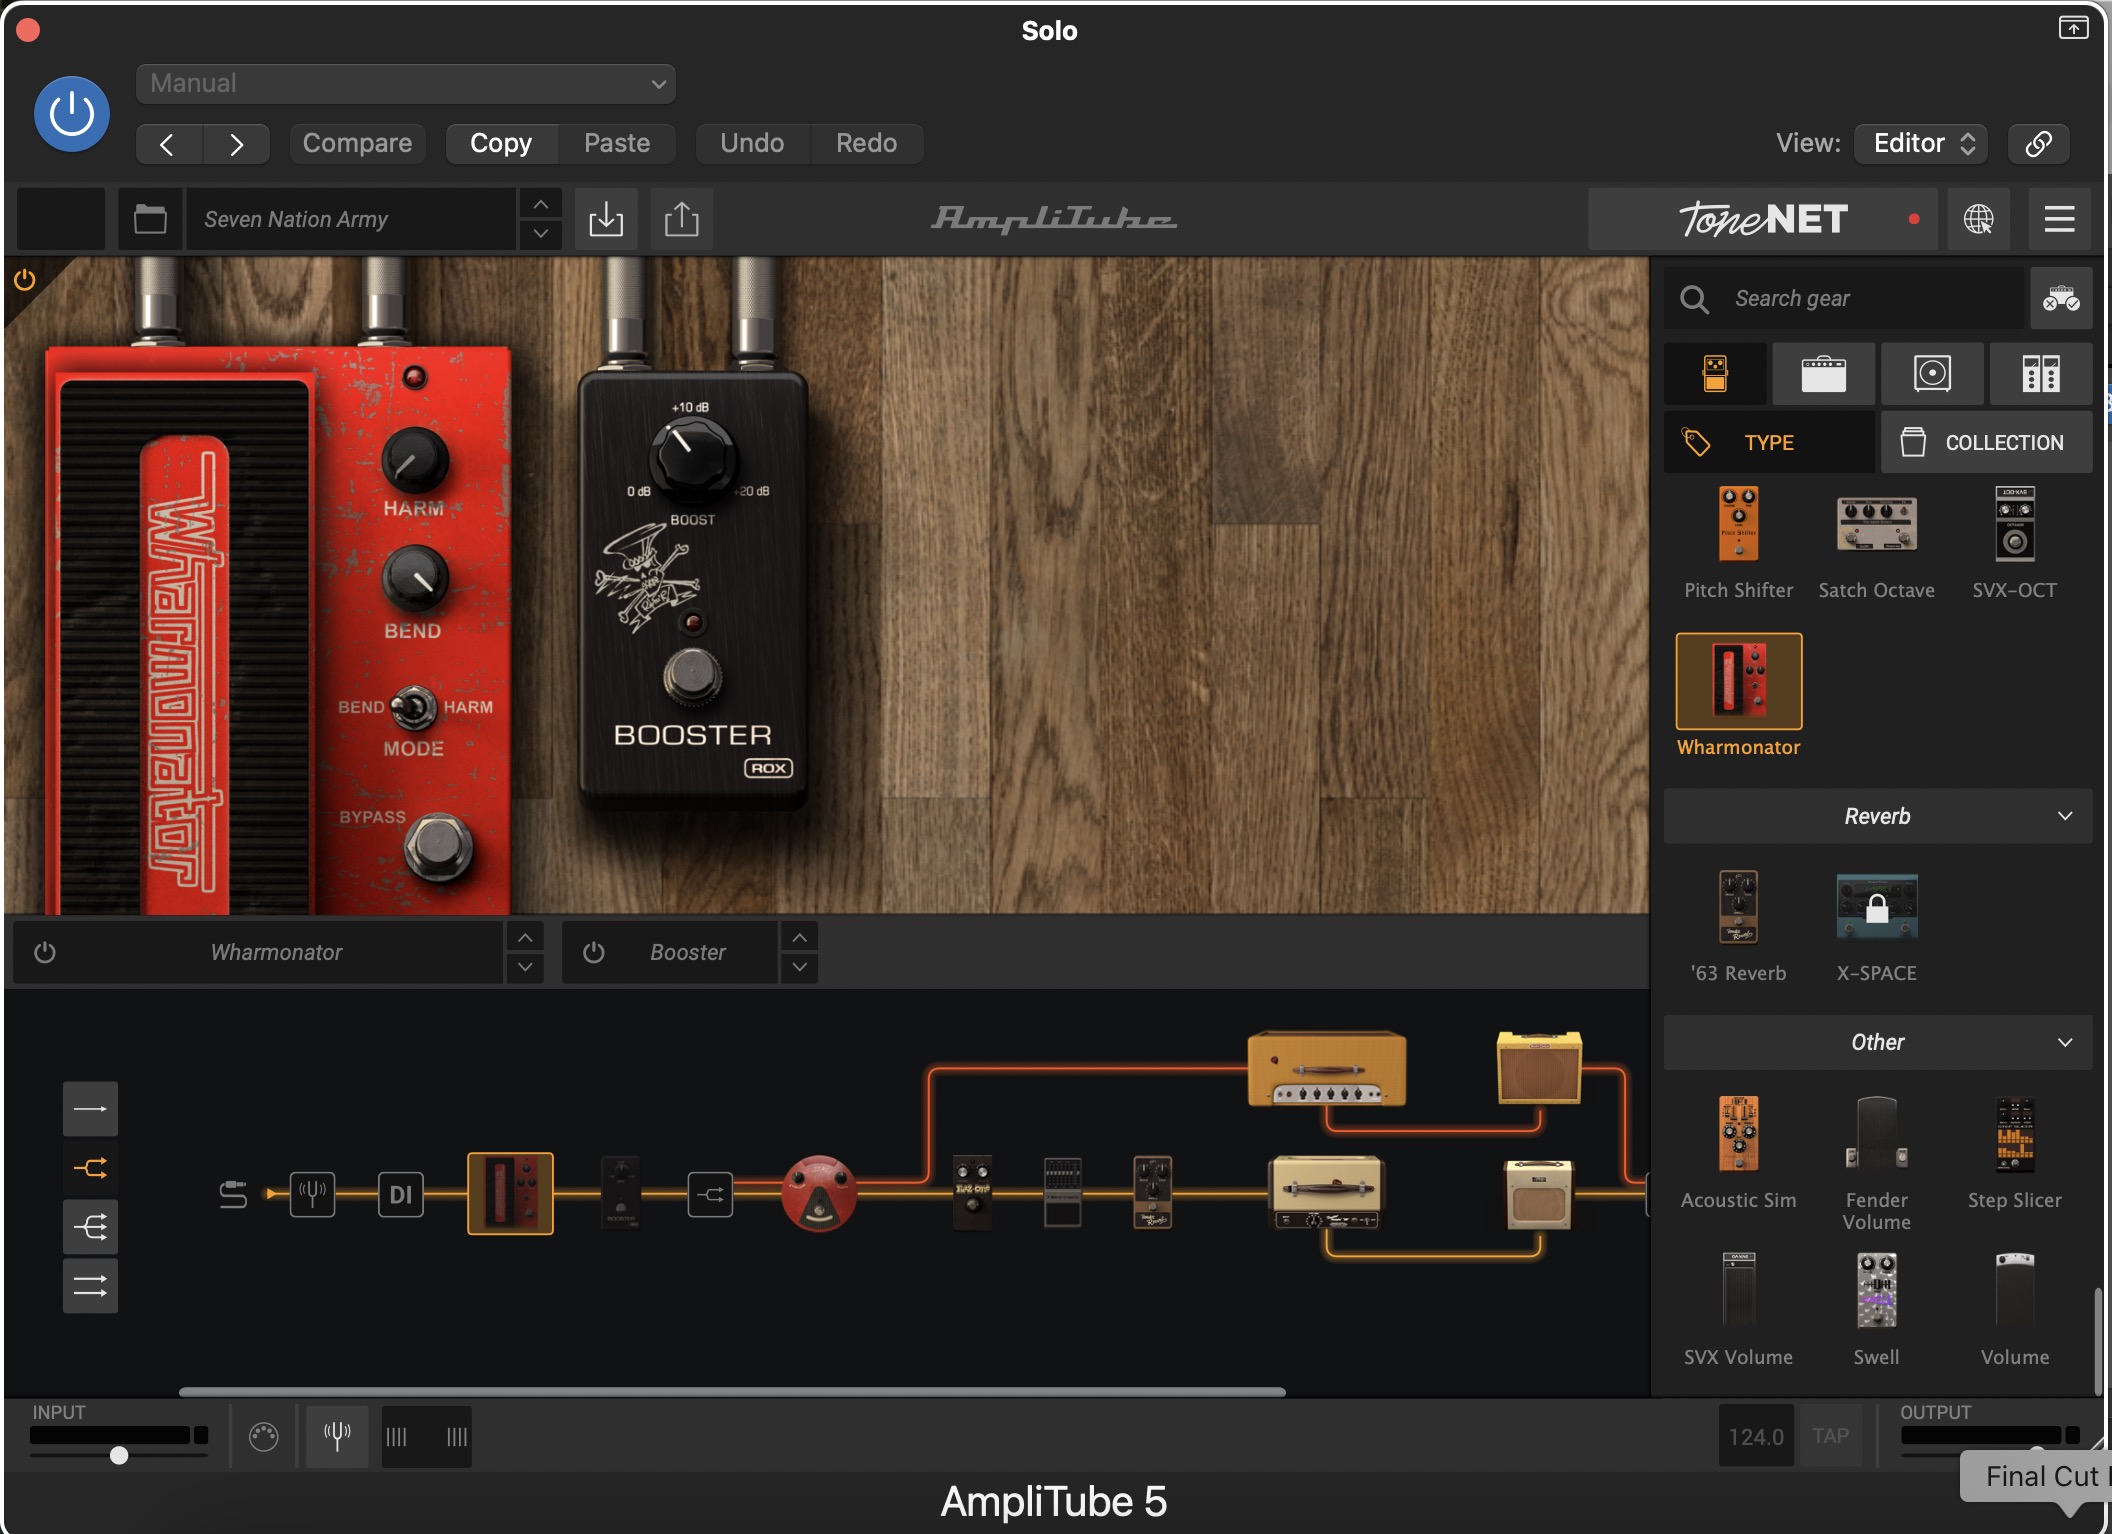Open the Manual preset dropdown
Screen dimensions: 2112x1534
[406, 83]
